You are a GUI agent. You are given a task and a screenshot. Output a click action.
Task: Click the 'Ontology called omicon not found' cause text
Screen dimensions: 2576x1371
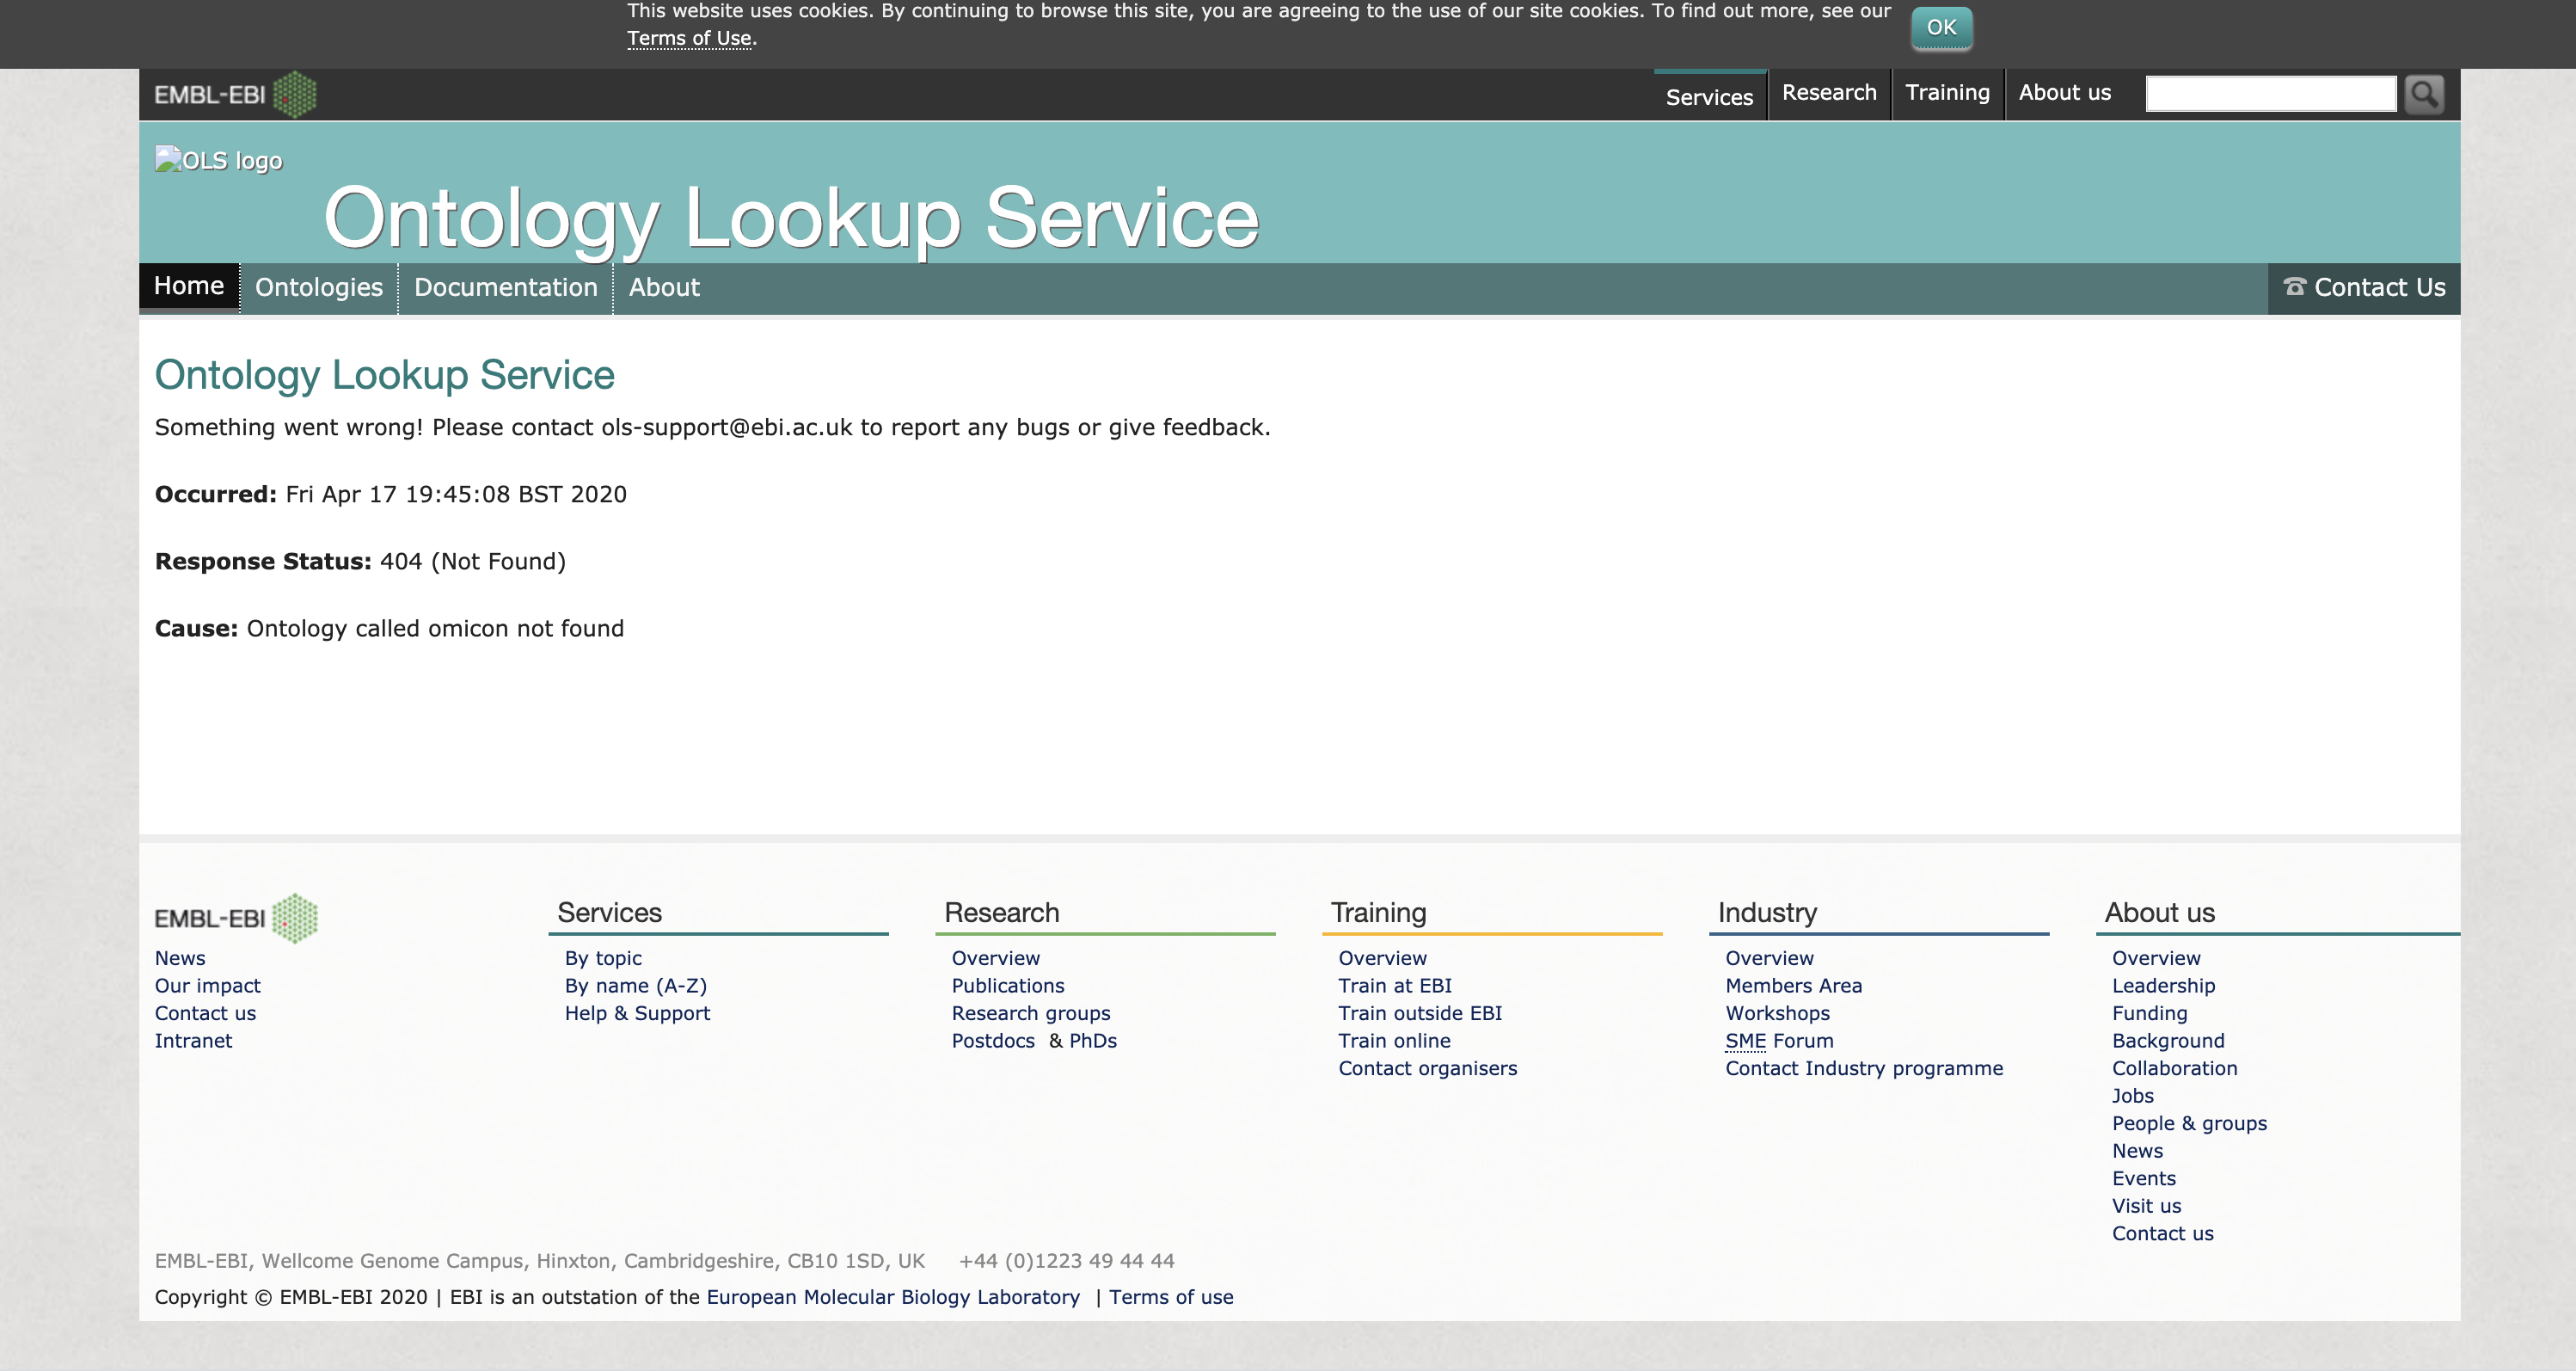435,629
